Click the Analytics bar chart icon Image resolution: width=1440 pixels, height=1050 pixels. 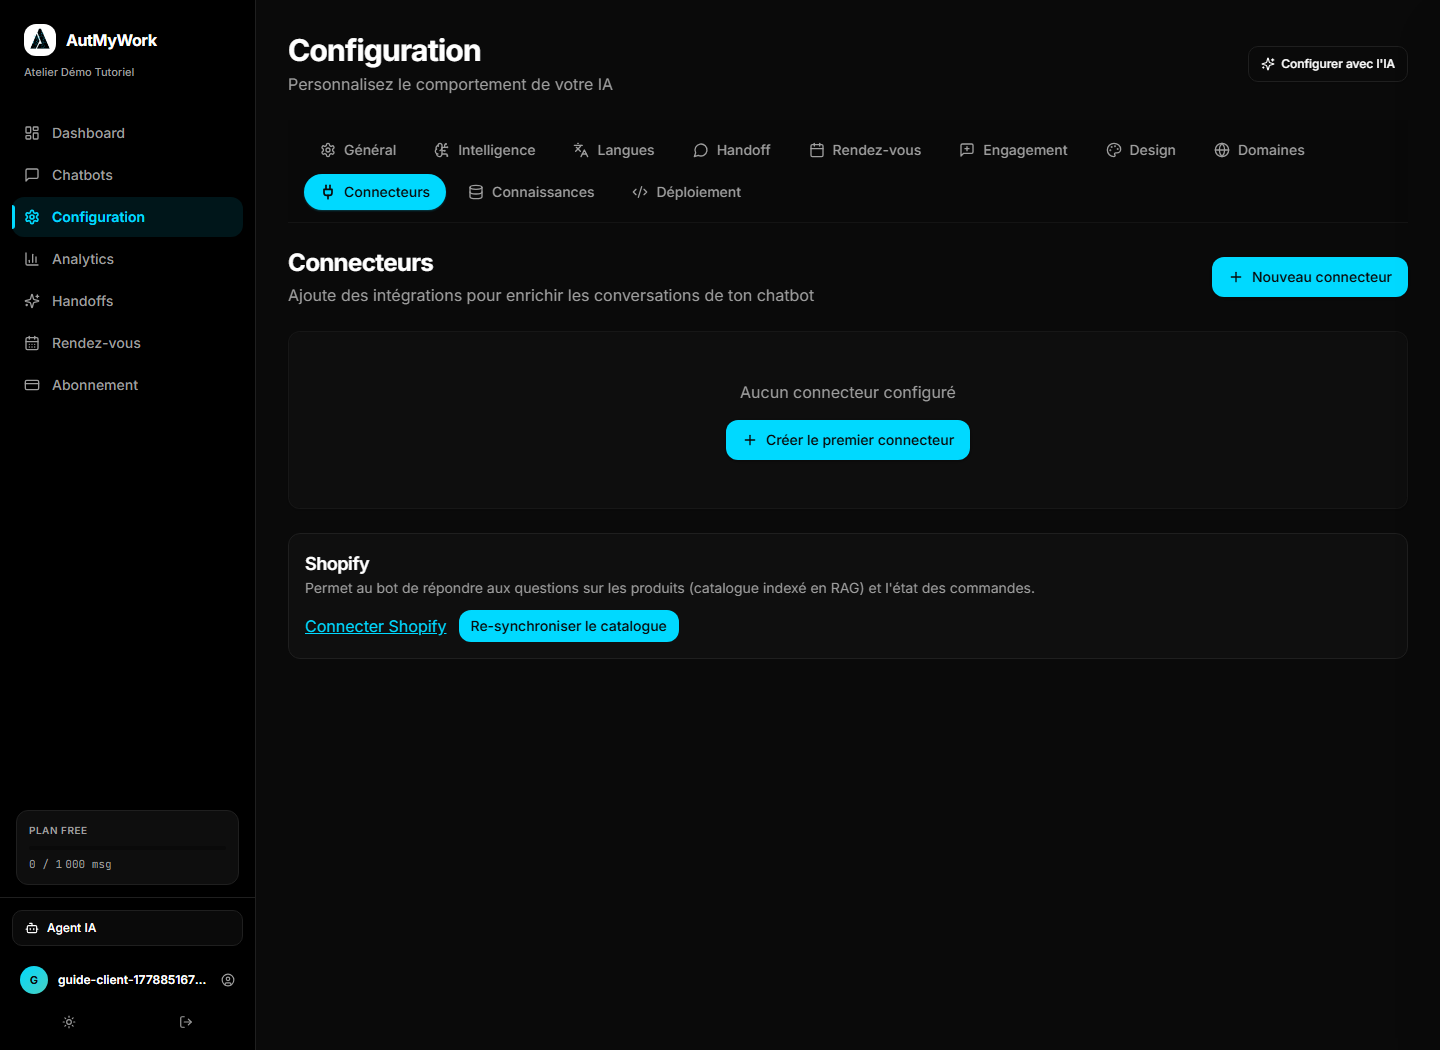pos(32,259)
